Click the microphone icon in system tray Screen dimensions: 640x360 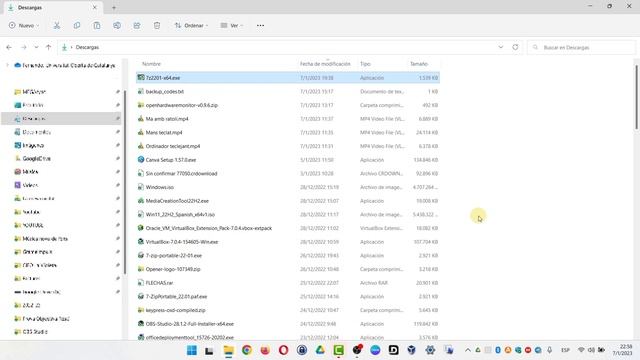pos(549,350)
